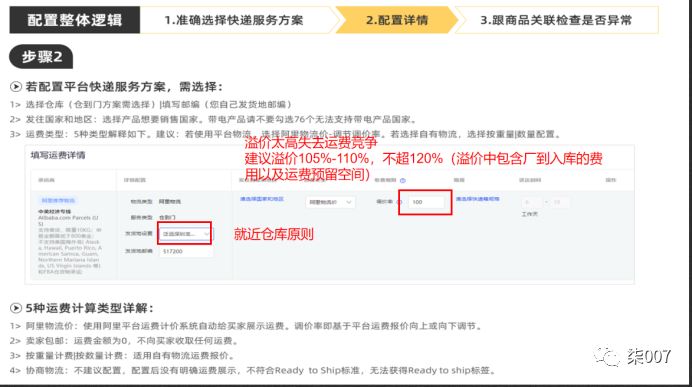Viewport: 693px width, 387px height.
Task: Click the line 3> 按重量计费|按数量计费
Action: pos(122,356)
